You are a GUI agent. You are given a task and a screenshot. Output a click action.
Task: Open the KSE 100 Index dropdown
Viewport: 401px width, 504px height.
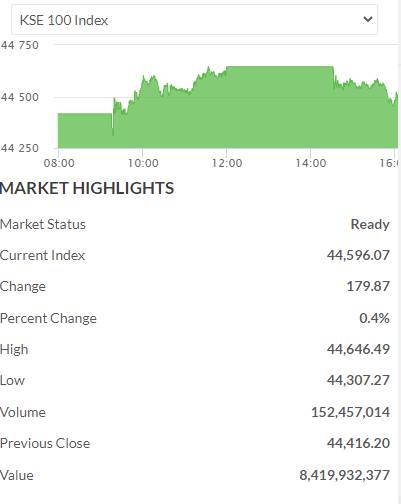pyautogui.click(x=194, y=20)
